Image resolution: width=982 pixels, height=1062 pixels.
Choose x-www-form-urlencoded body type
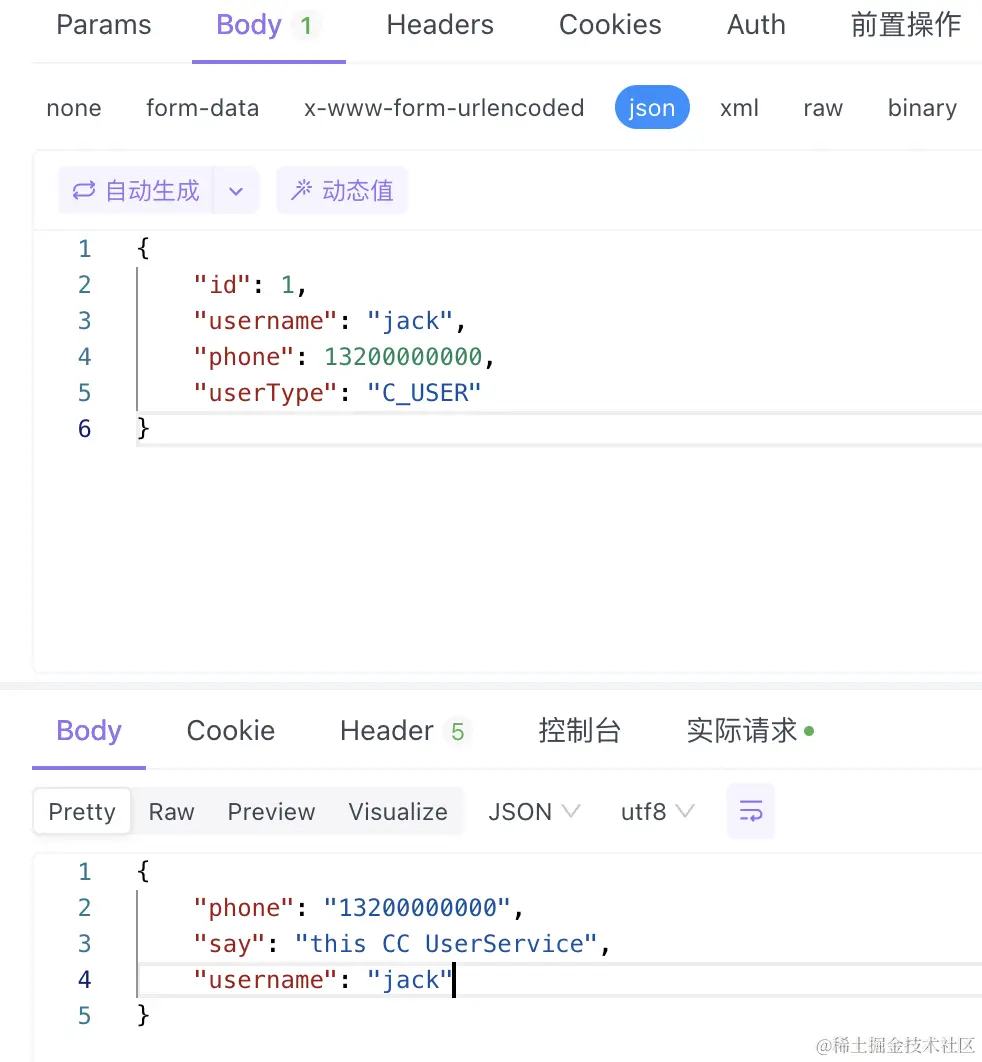444,108
